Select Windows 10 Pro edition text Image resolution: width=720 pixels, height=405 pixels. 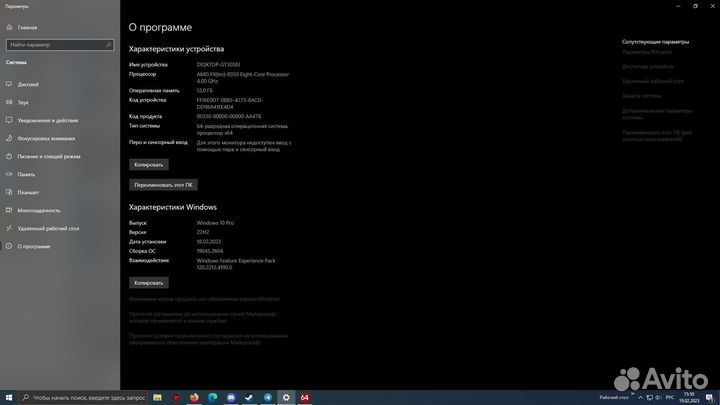[215, 223]
